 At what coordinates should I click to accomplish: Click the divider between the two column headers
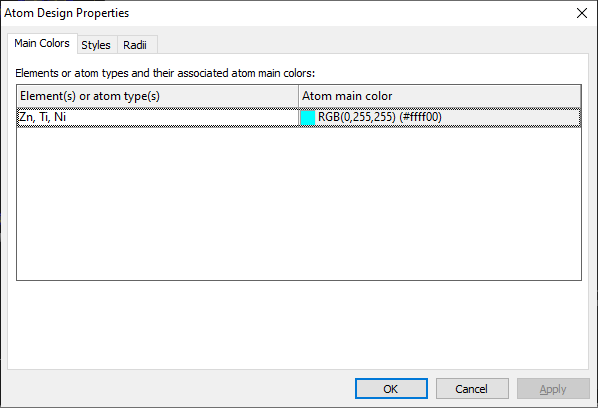[299, 96]
